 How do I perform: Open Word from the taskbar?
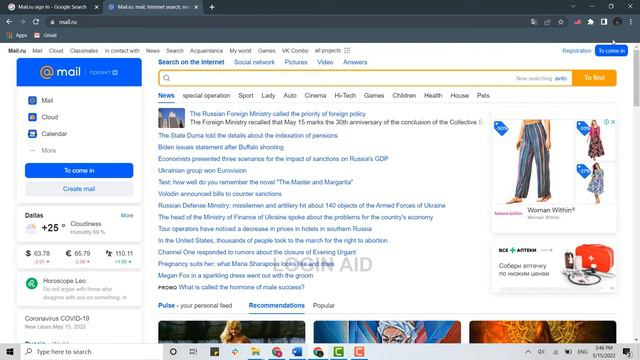(x=297, y=351)
